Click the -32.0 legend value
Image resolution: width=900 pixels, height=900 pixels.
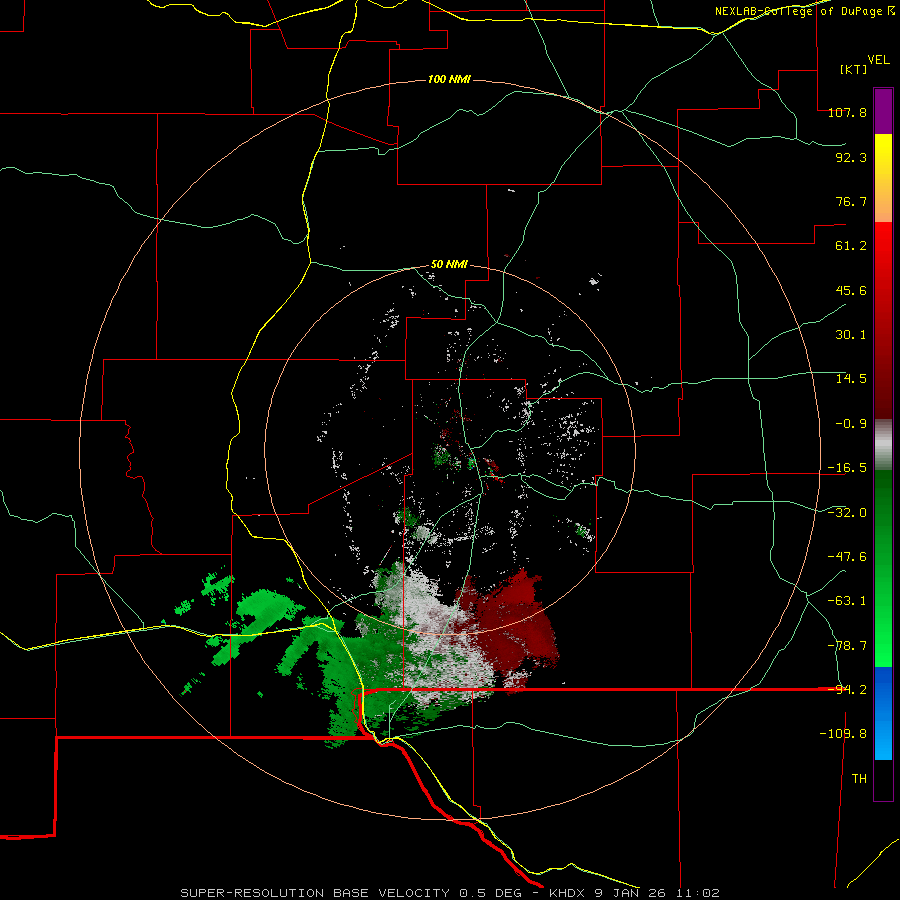coord(847,513)
